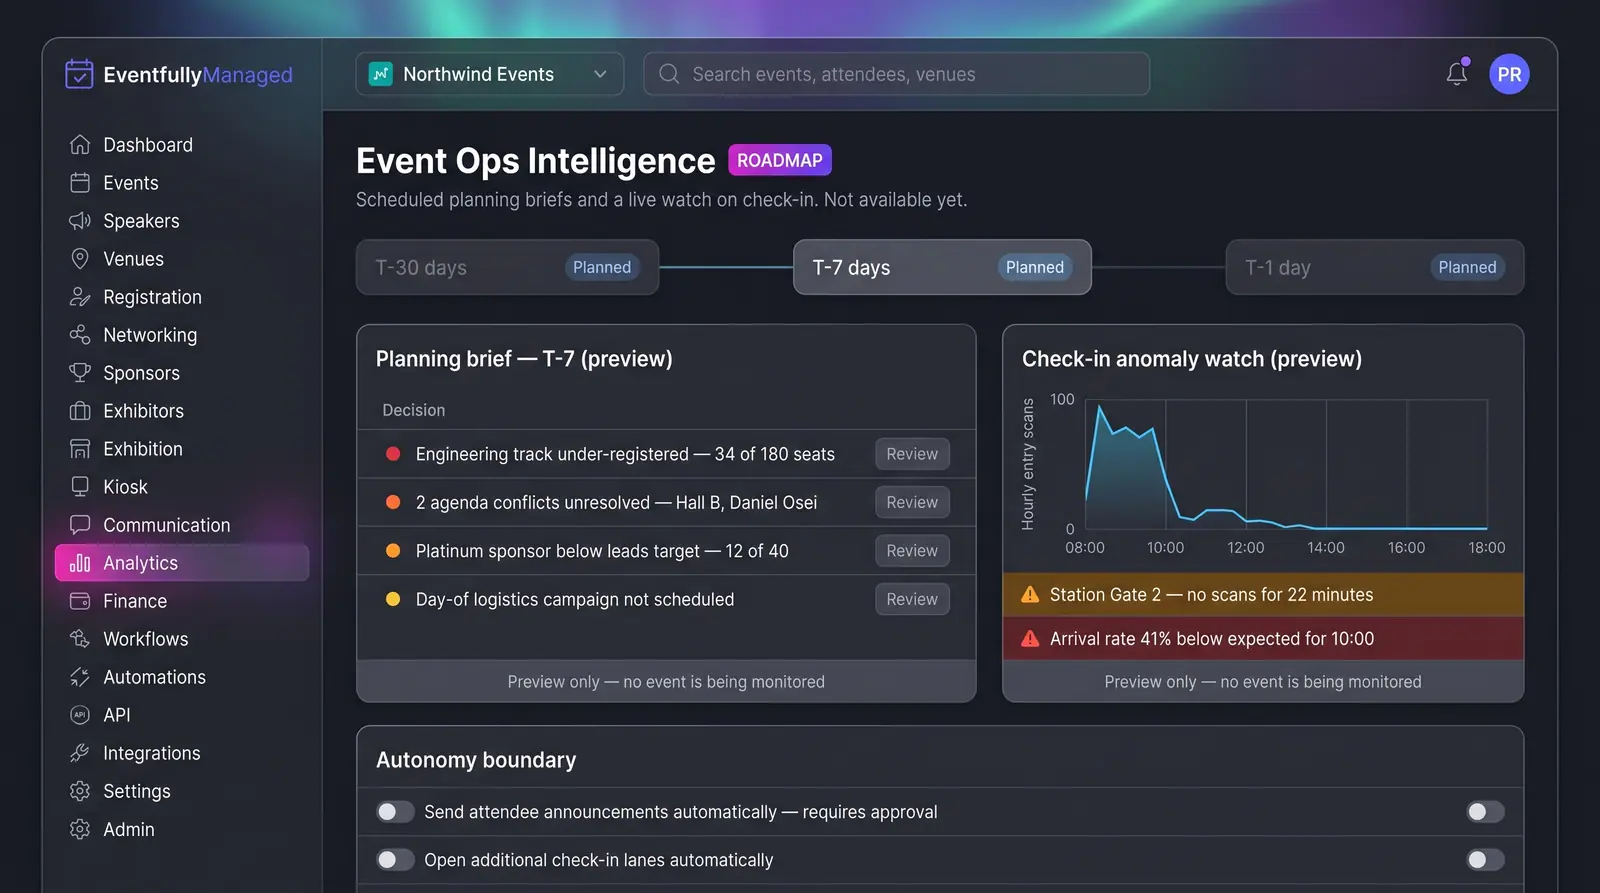Toggle left switch for opening check-in lanes
The image size is (1600, 893).
[395, 860]
